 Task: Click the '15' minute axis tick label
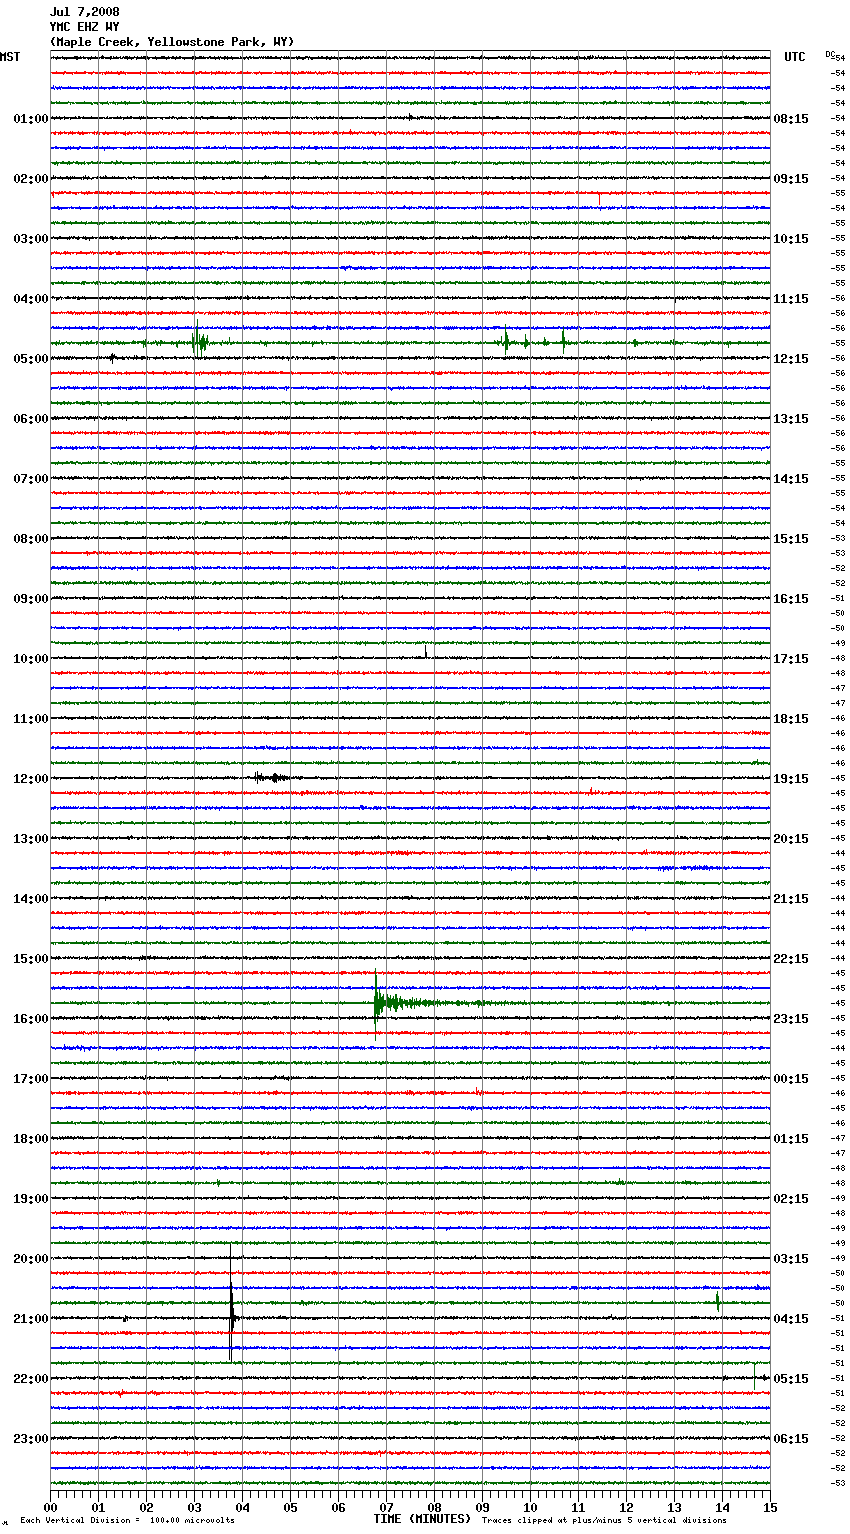(x=770, y=1507)
